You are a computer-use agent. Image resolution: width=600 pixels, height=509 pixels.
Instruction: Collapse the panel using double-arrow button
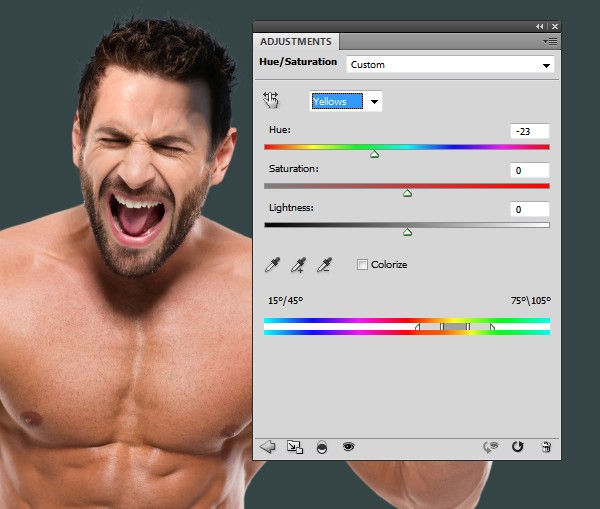pos(540,26)
